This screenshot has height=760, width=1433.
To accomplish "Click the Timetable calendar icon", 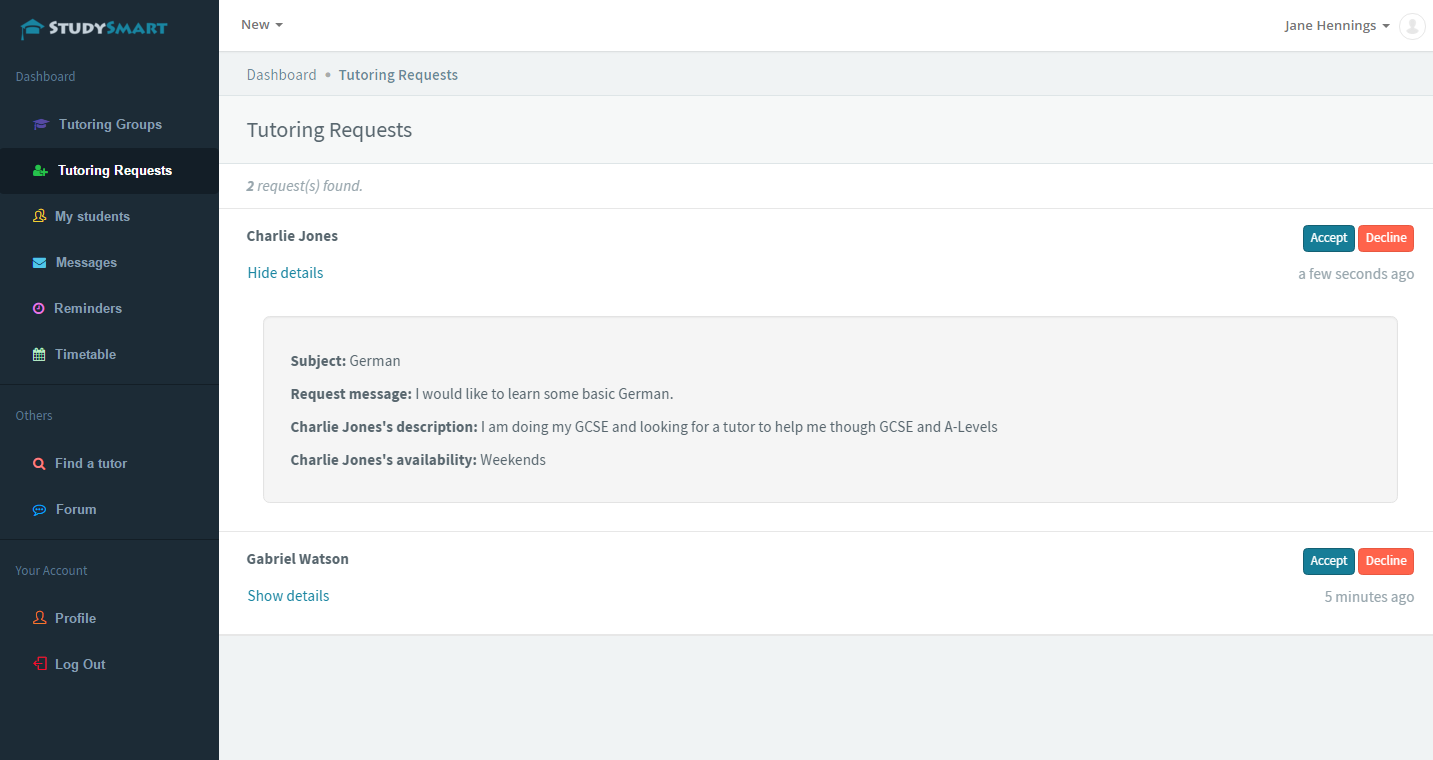I will coord(38,354).
